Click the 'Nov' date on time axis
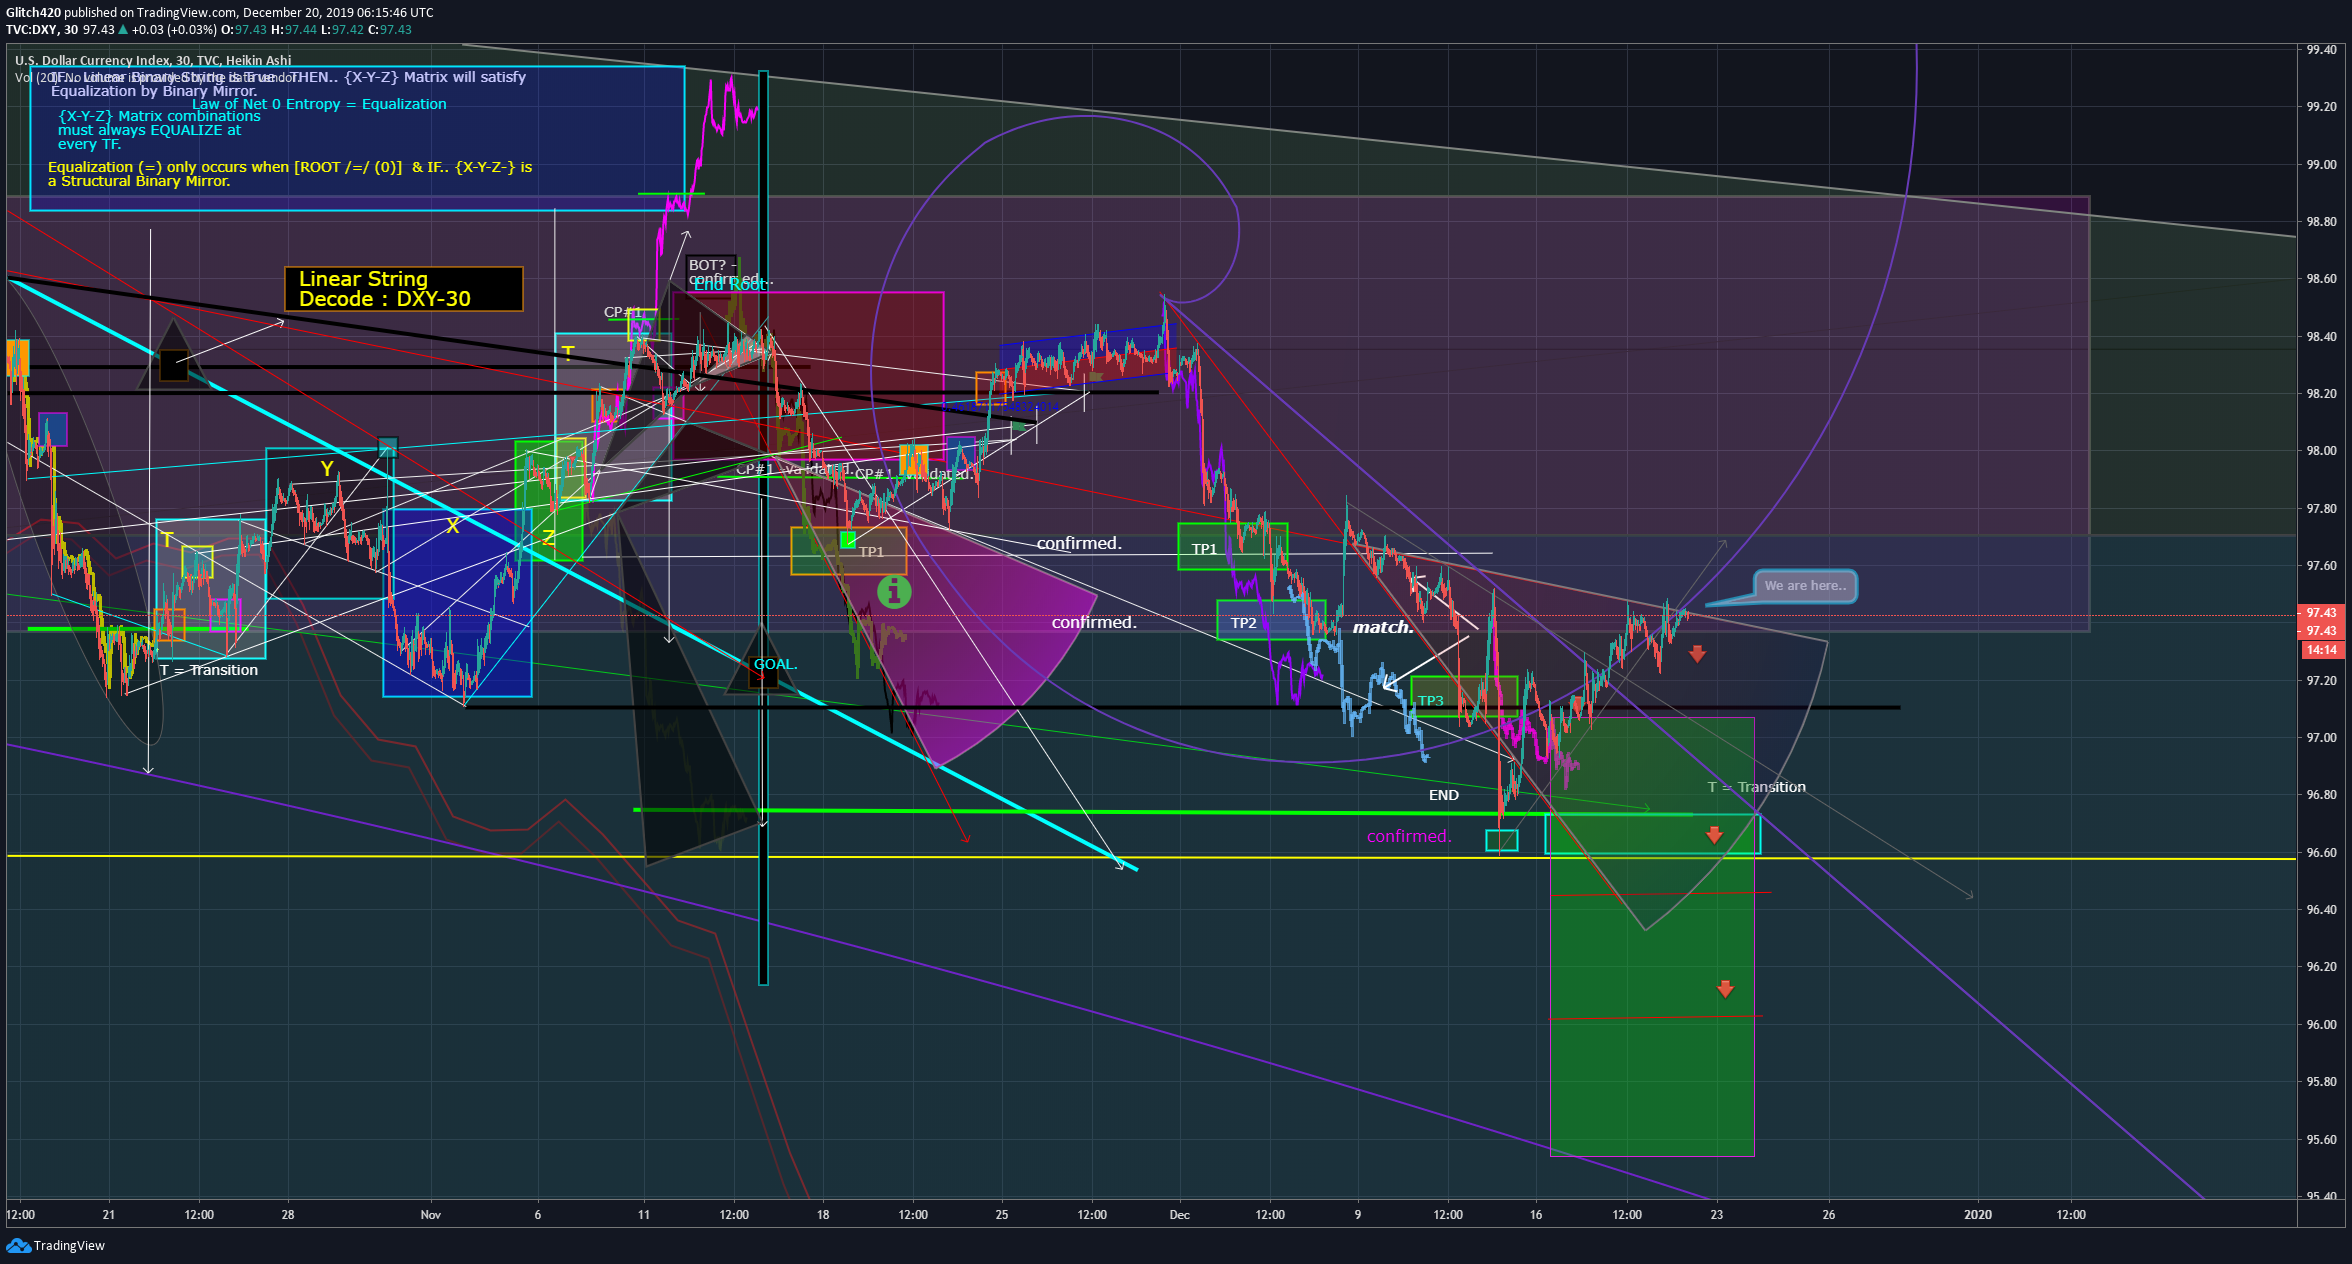This screenshot has width=2352, height=1264. pyautogui.click(x=430, y=1214)
